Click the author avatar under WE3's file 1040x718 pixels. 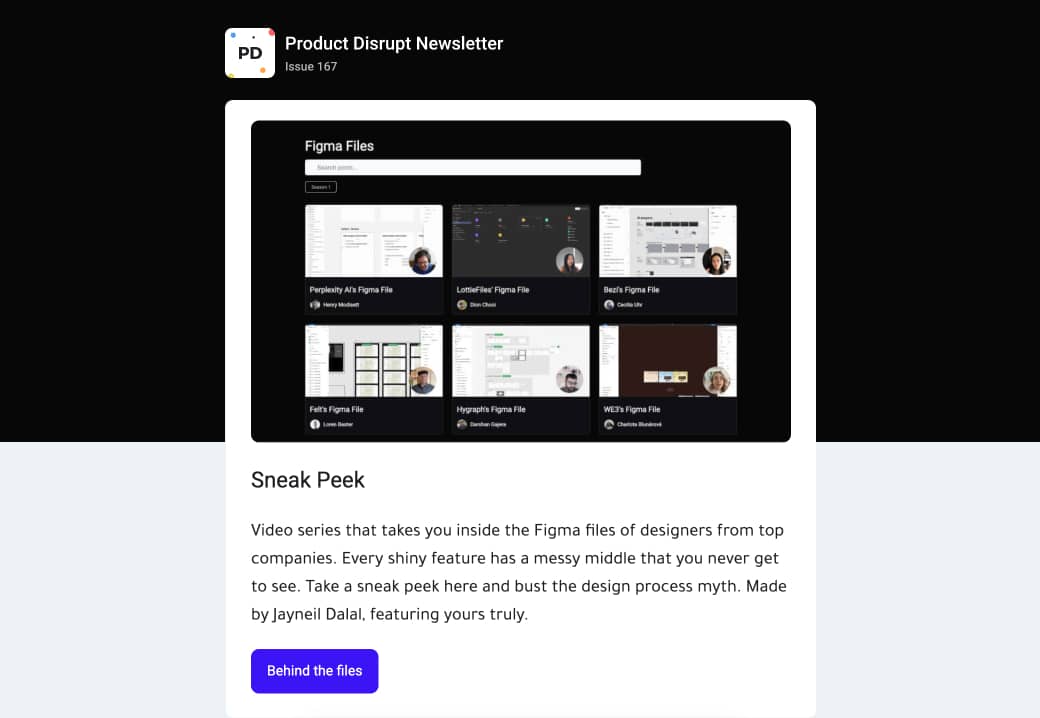pyautogui.click(x=609, y=424)
